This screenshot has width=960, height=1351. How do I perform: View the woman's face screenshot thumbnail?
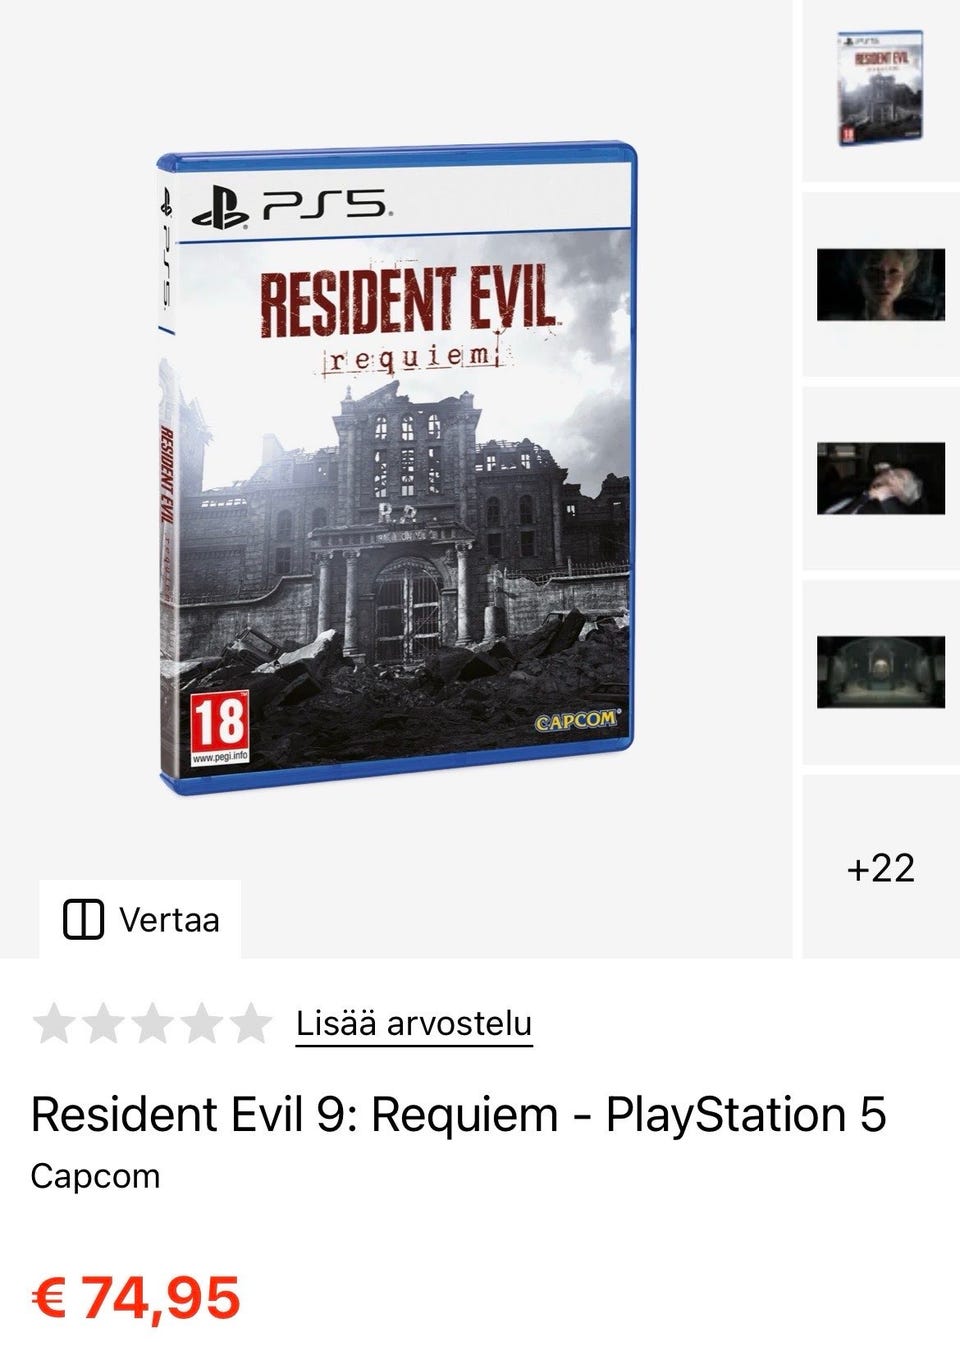tap(881, 285)
